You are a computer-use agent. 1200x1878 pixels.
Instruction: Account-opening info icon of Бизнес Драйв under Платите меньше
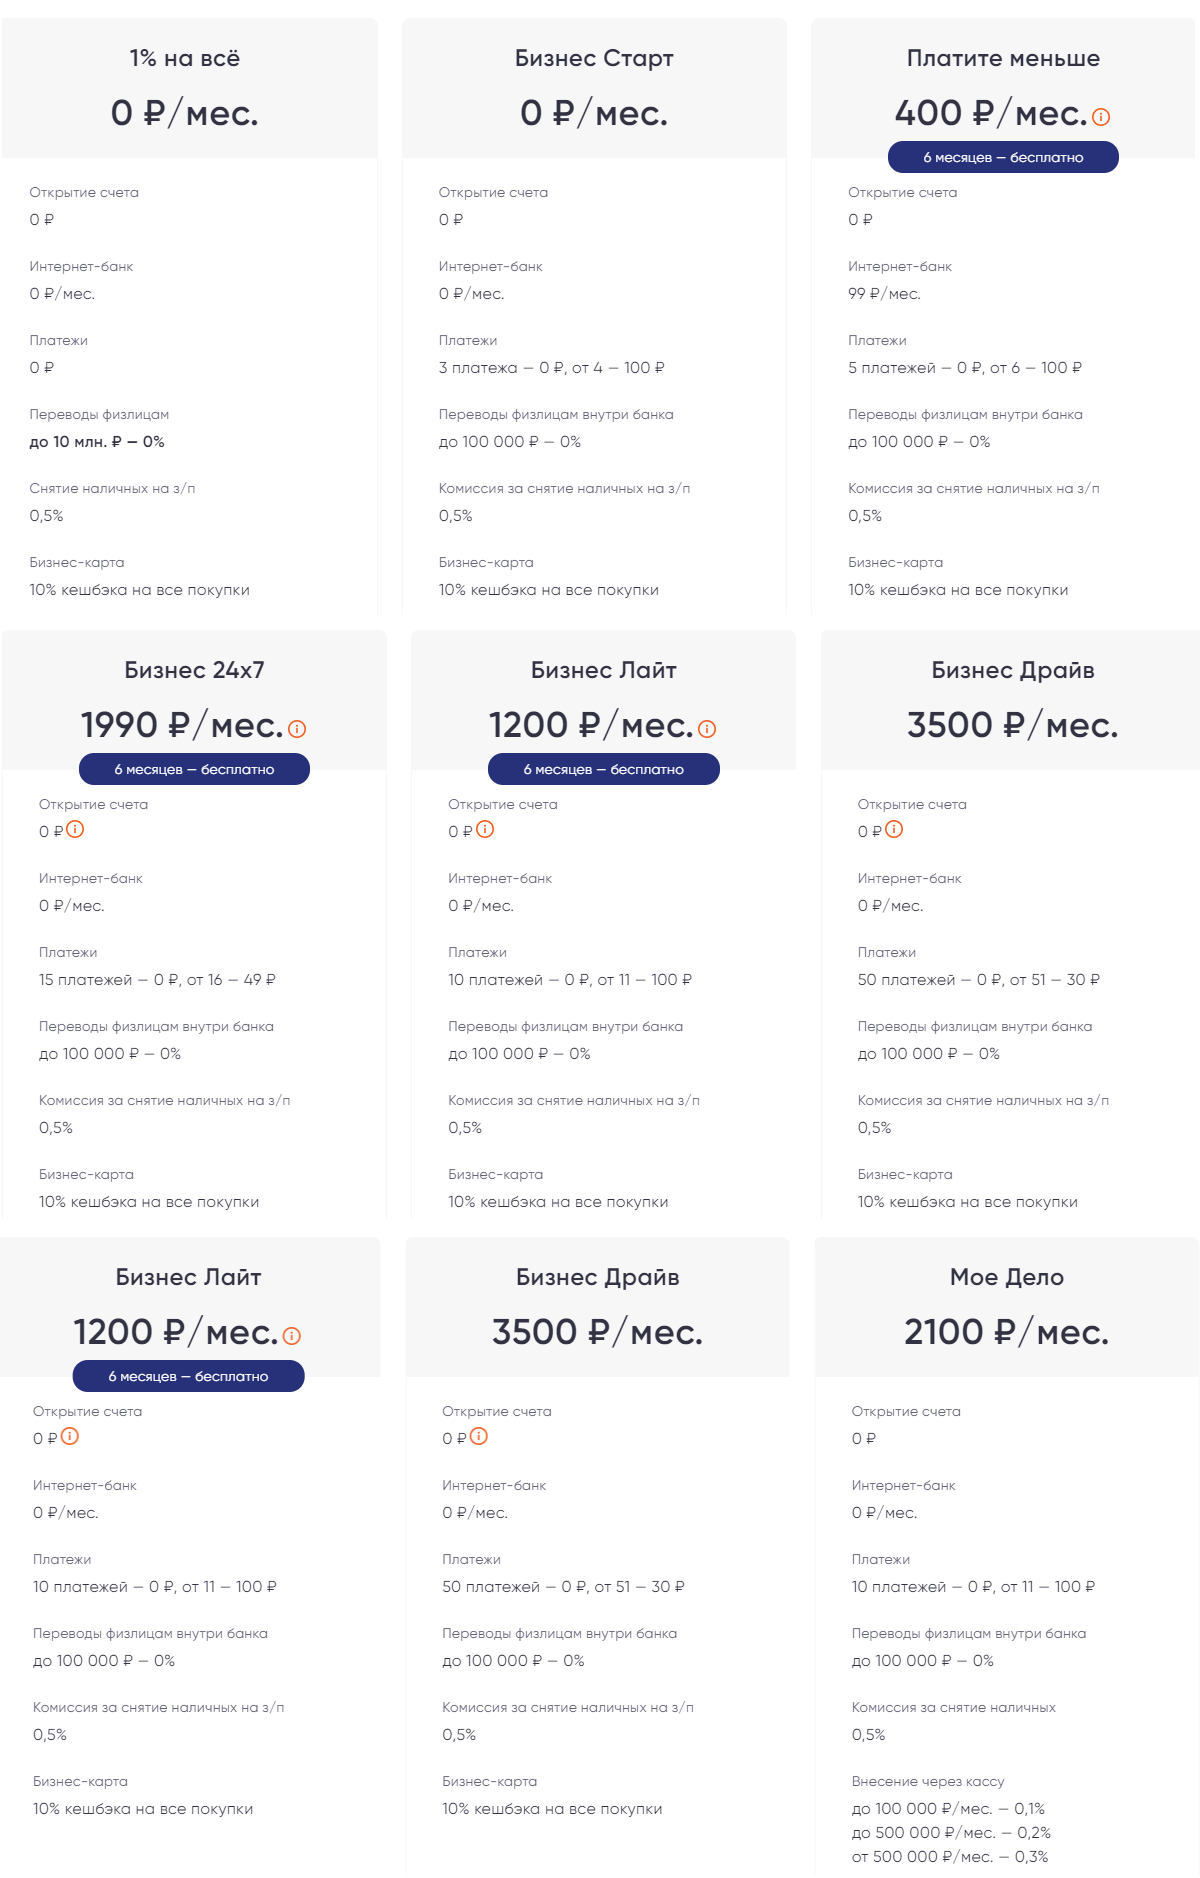(894, 829)
